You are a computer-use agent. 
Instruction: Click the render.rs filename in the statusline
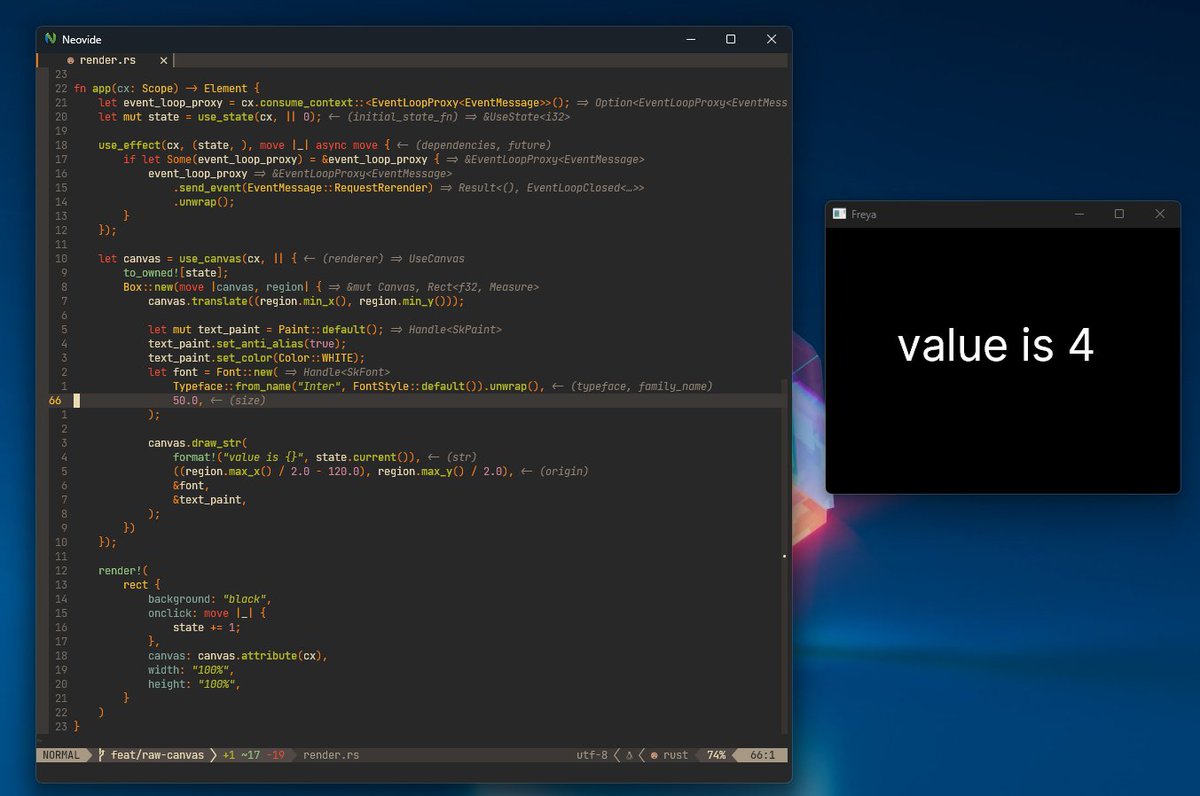click(331, 755)
